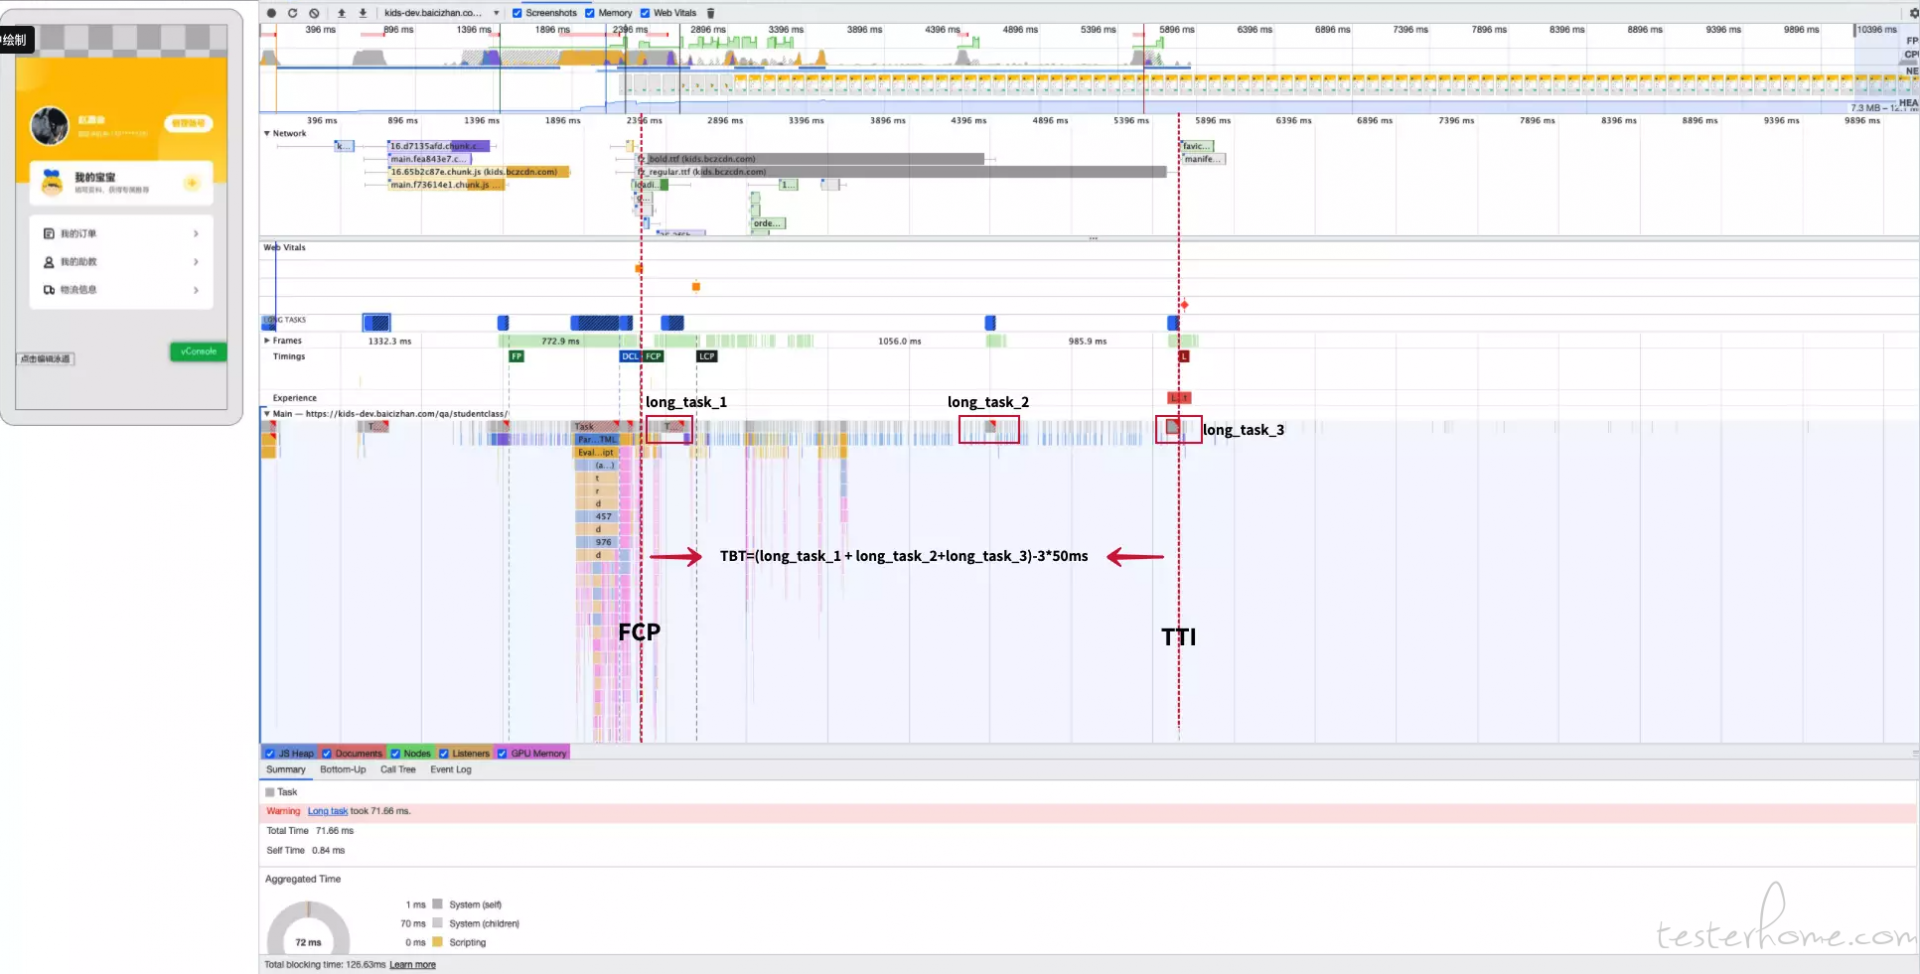Open the Long task warning link
Image resolution: width=1920 pixels, height=974 pixels.
click(328, 811)
